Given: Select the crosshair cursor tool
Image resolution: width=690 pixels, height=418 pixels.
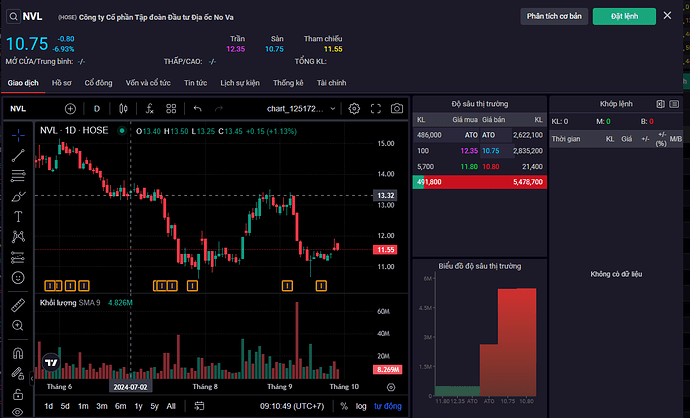Looking at the screenshot, I should 18,135.
